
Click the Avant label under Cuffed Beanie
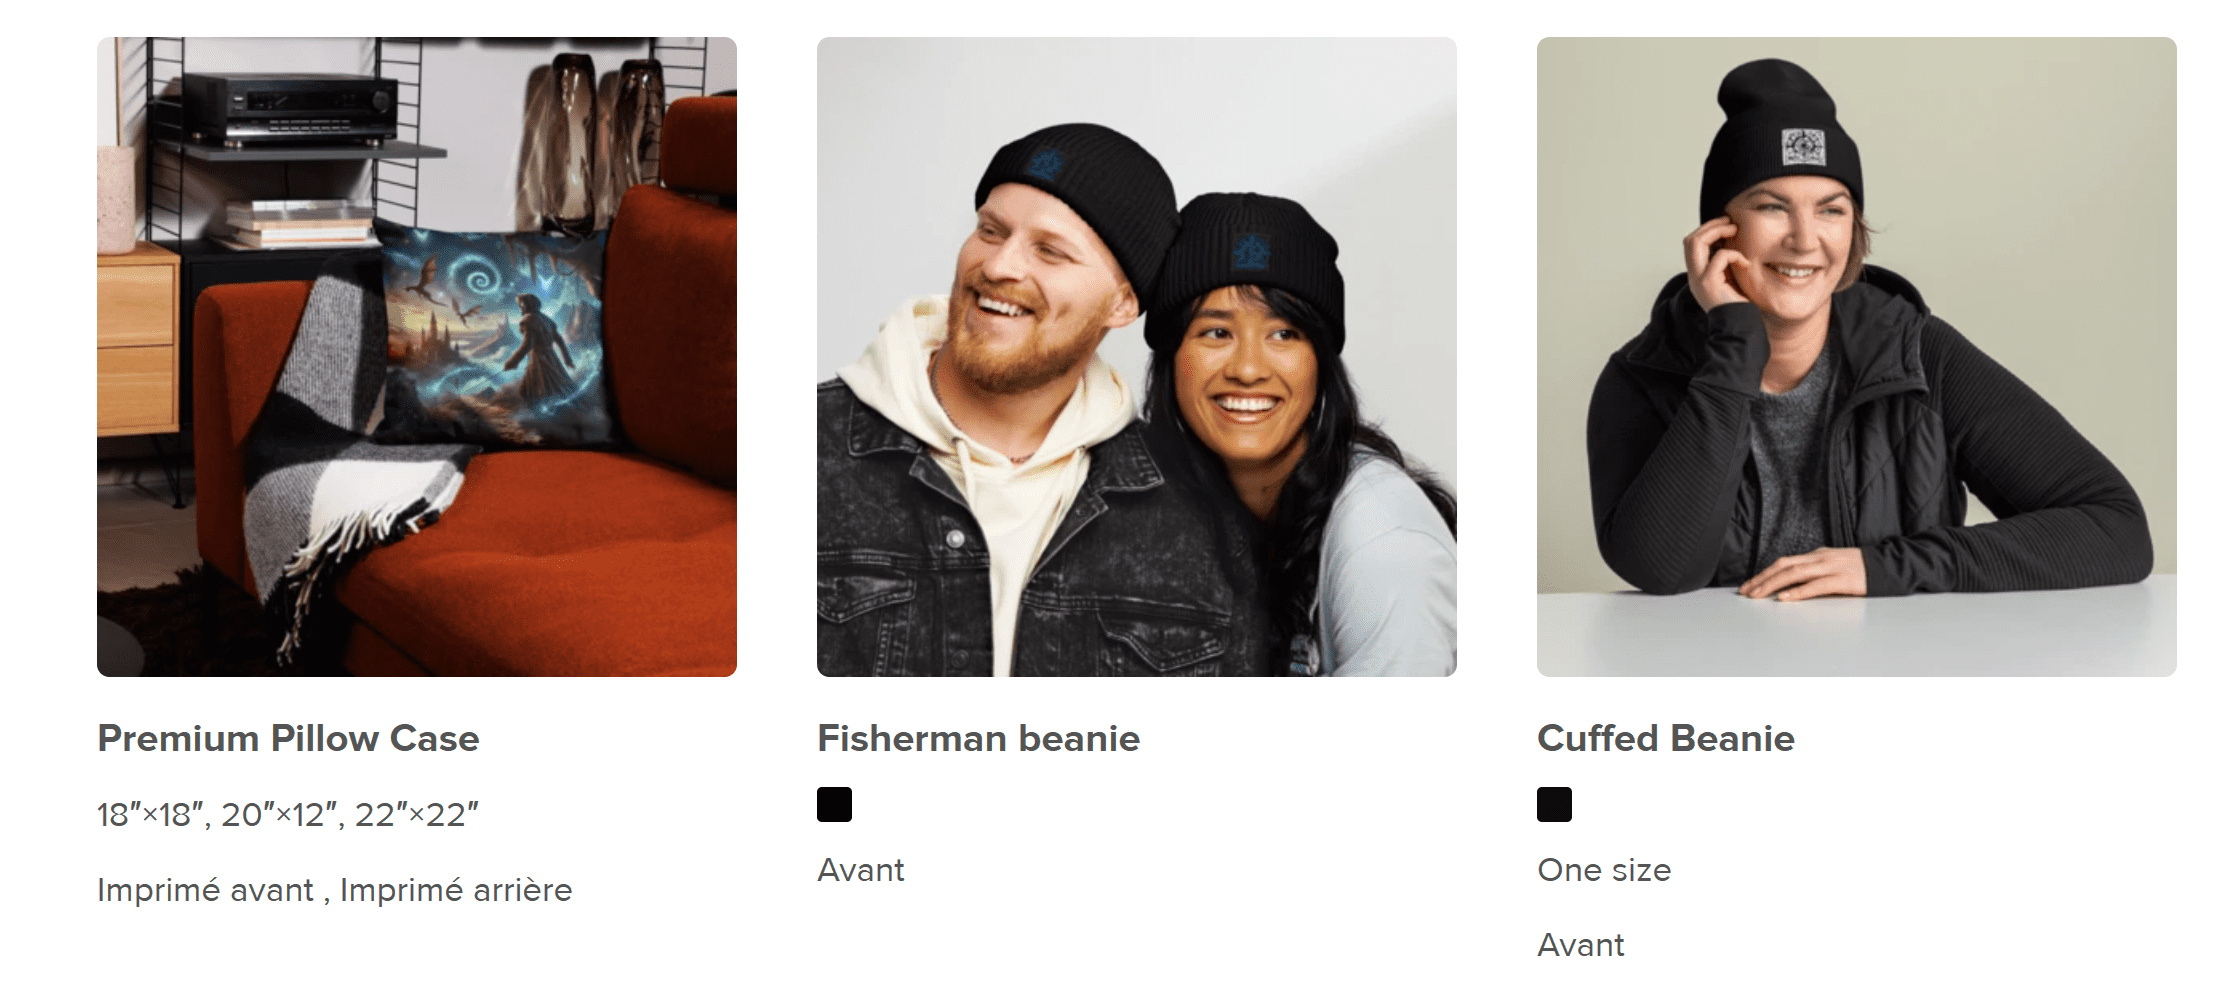pos(1580,945)
